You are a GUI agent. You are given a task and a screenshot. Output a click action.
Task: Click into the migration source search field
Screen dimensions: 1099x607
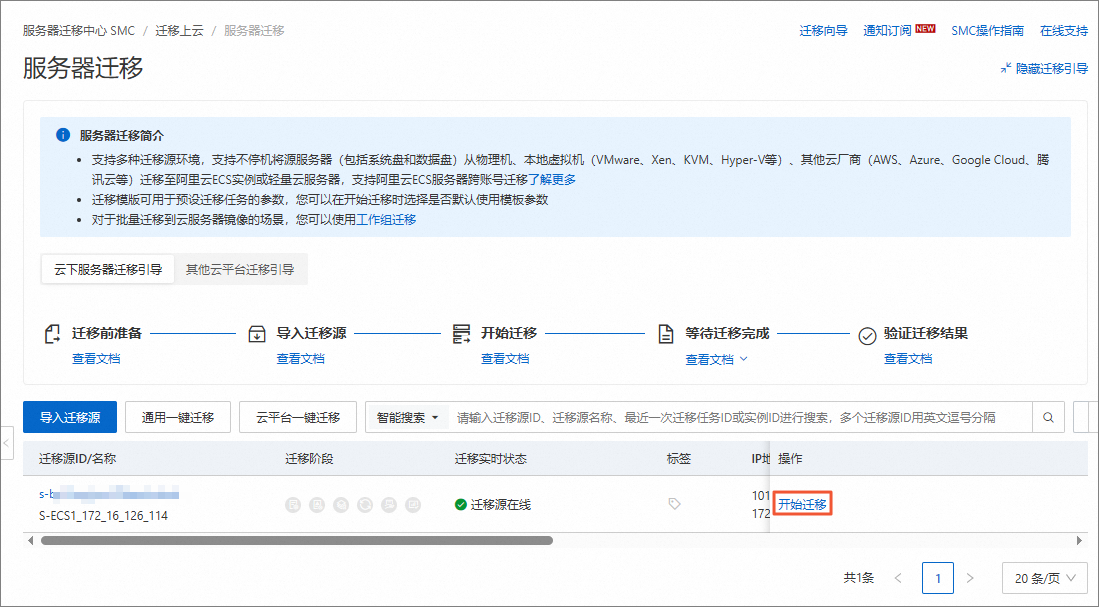[740, 418]
